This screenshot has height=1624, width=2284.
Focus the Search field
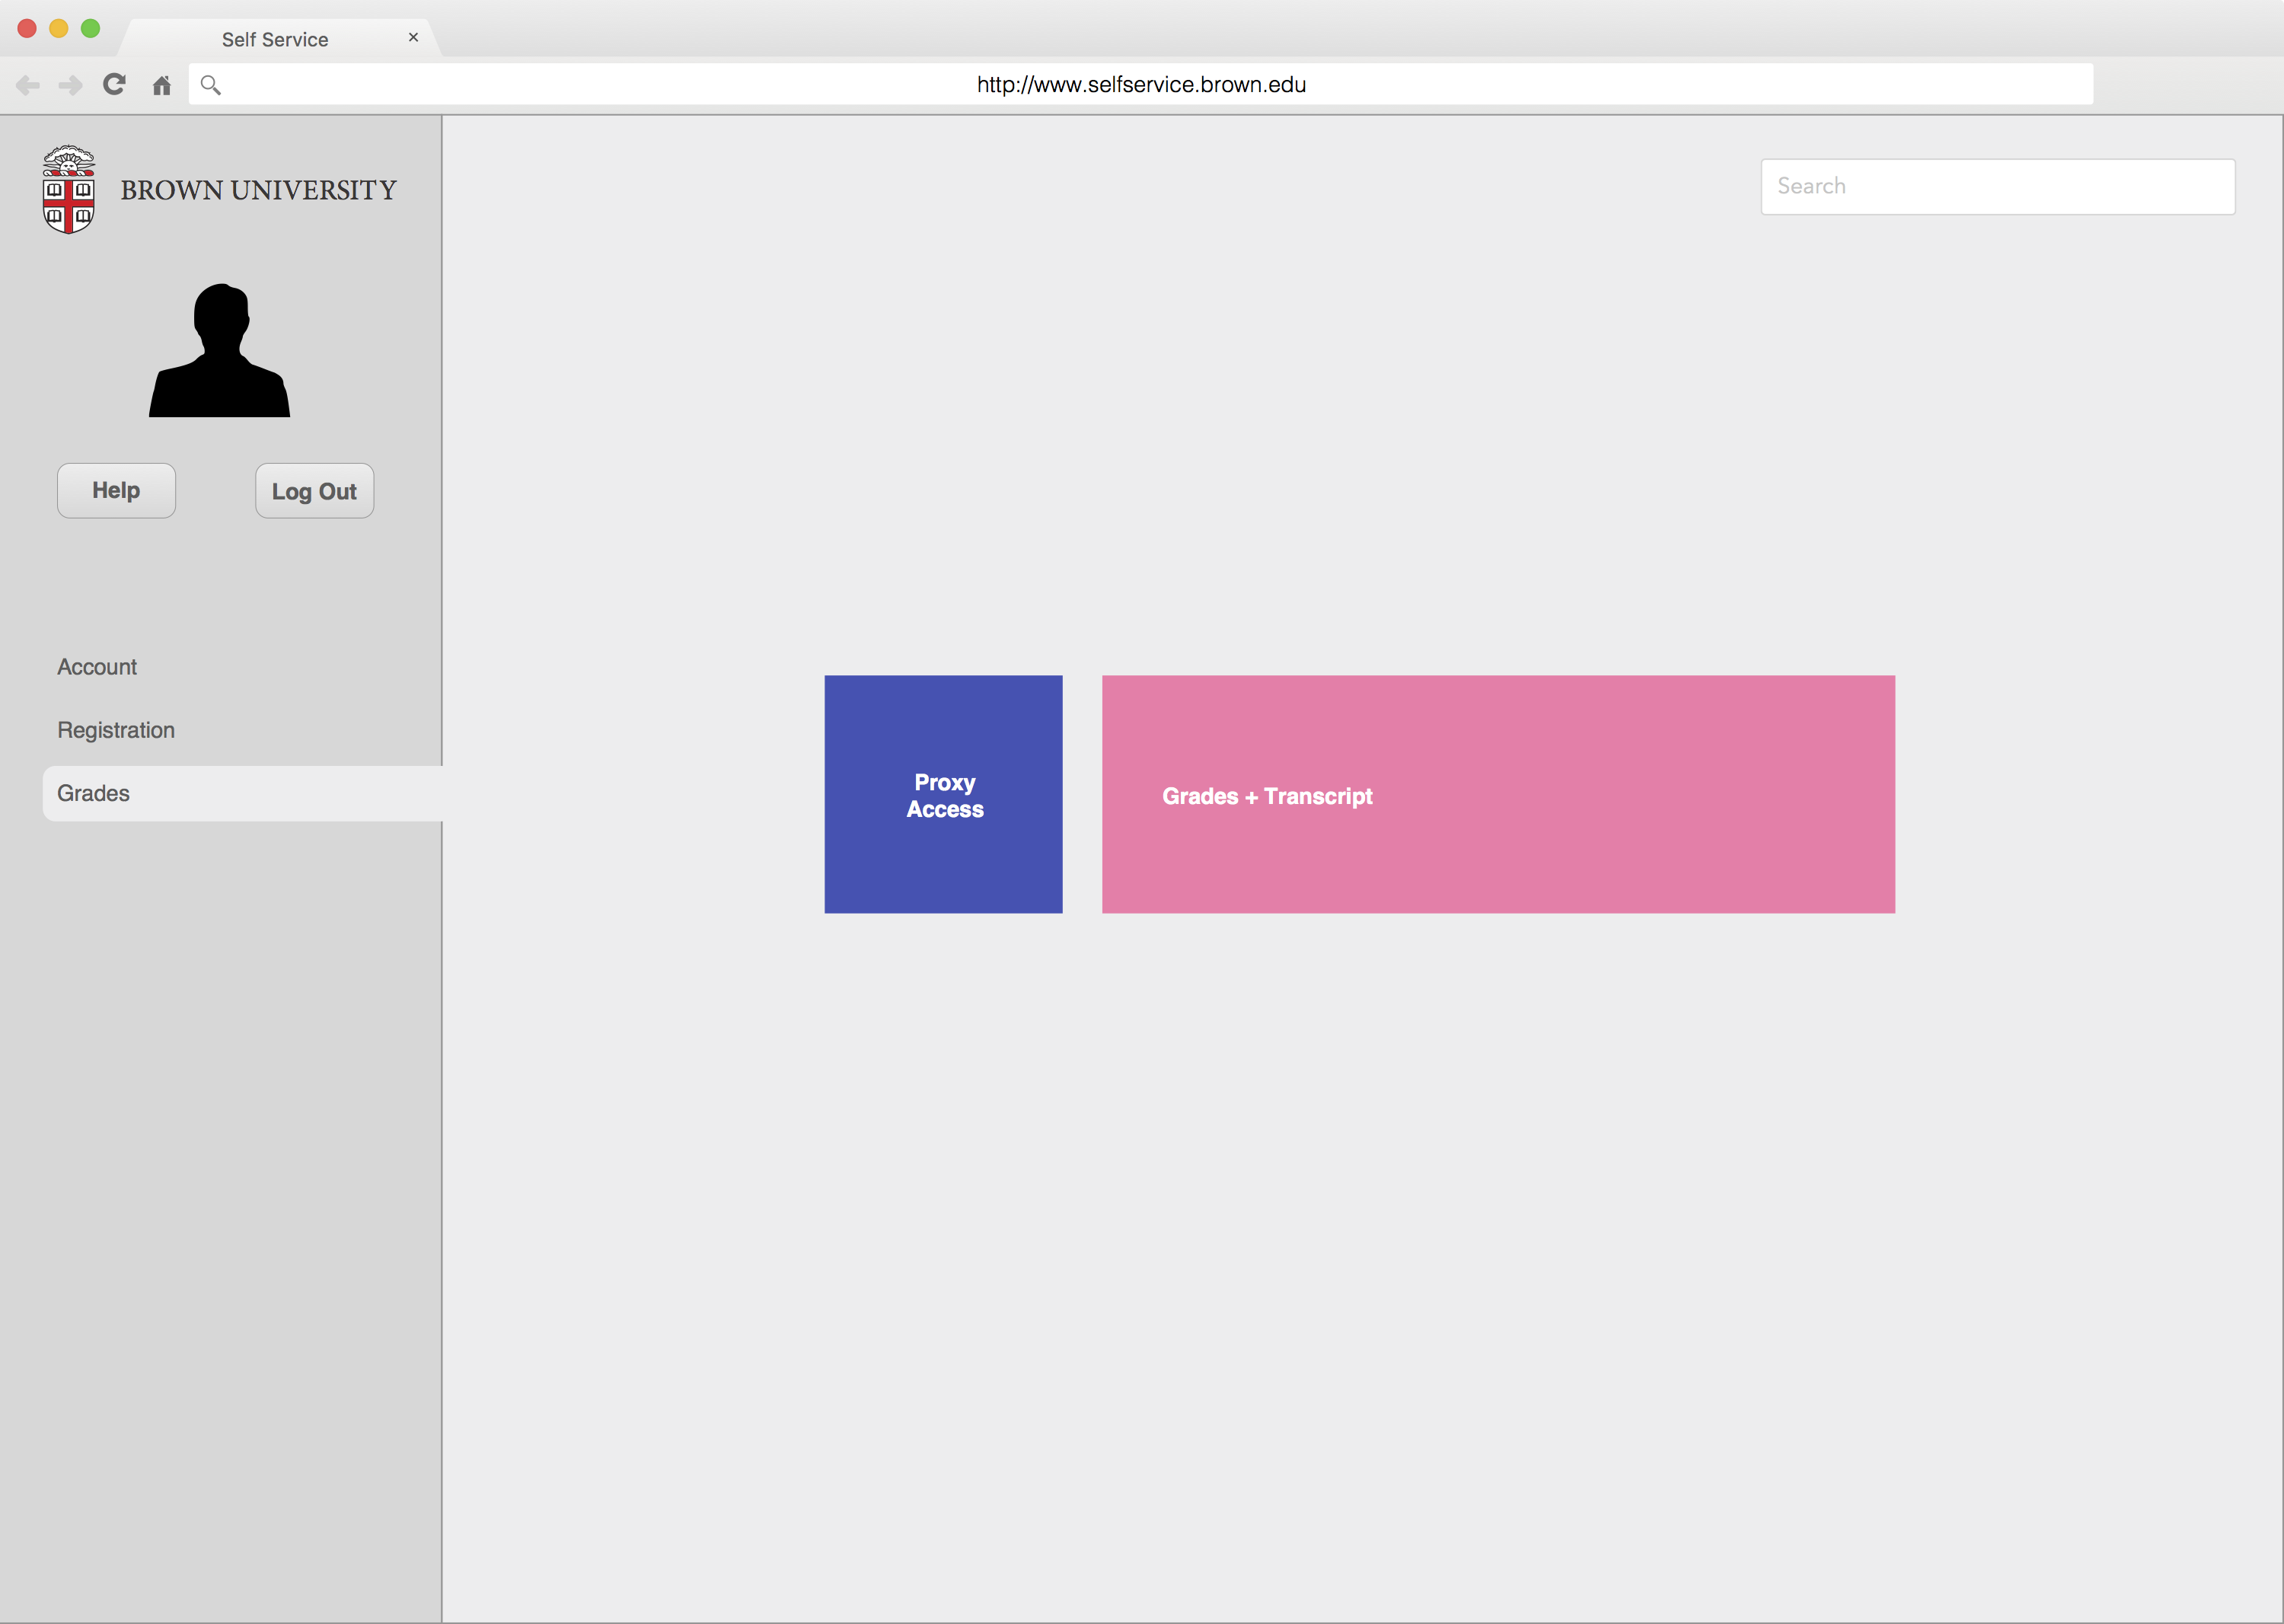[x=1997, y=186]
